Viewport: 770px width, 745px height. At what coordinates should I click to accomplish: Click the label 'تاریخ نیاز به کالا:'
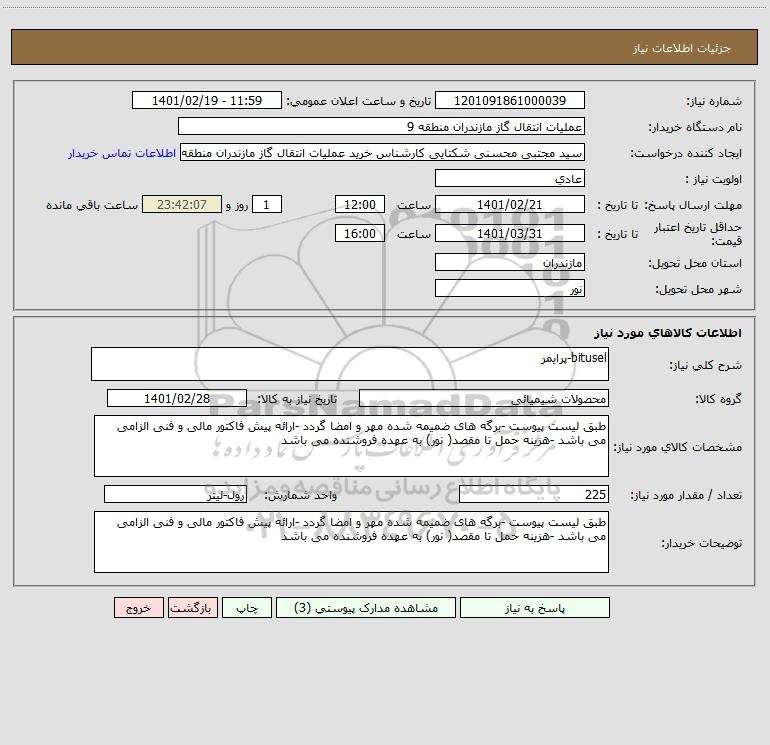pyautogui.click(x=298, y=399)
